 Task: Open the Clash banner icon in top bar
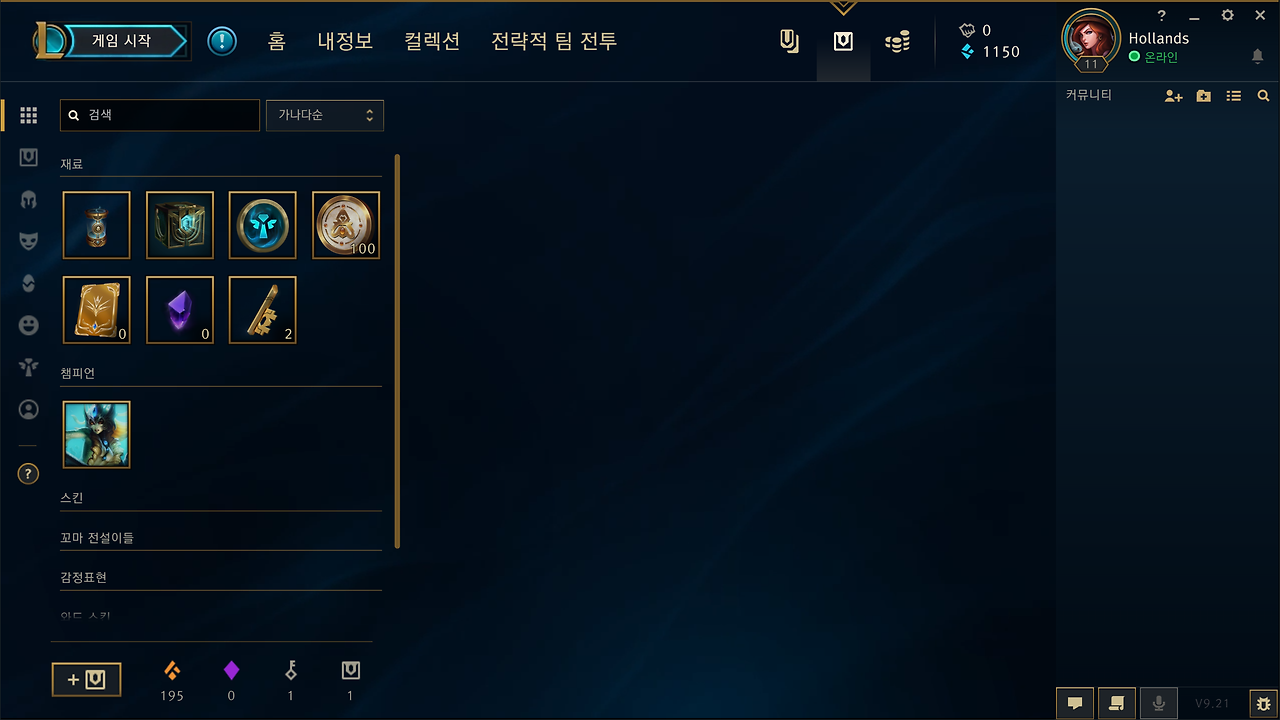[x=789, y=42]
